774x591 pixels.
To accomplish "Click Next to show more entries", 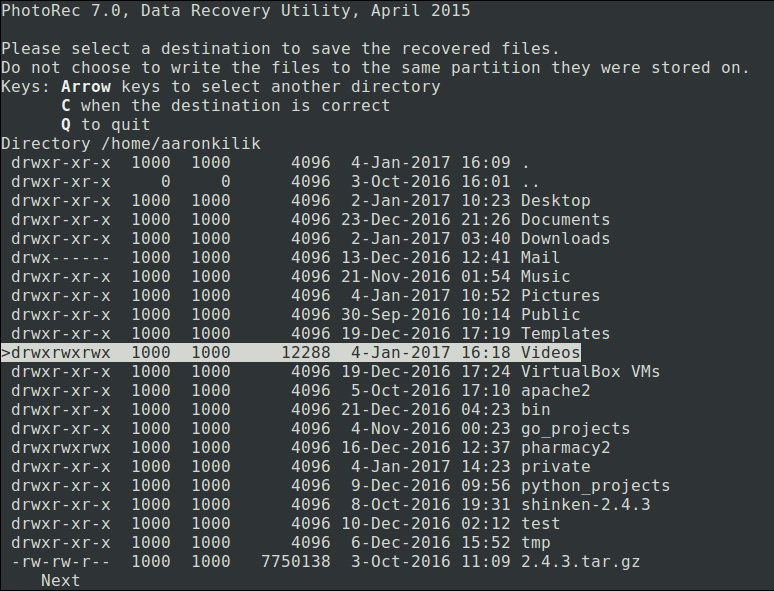I will 60,581.
